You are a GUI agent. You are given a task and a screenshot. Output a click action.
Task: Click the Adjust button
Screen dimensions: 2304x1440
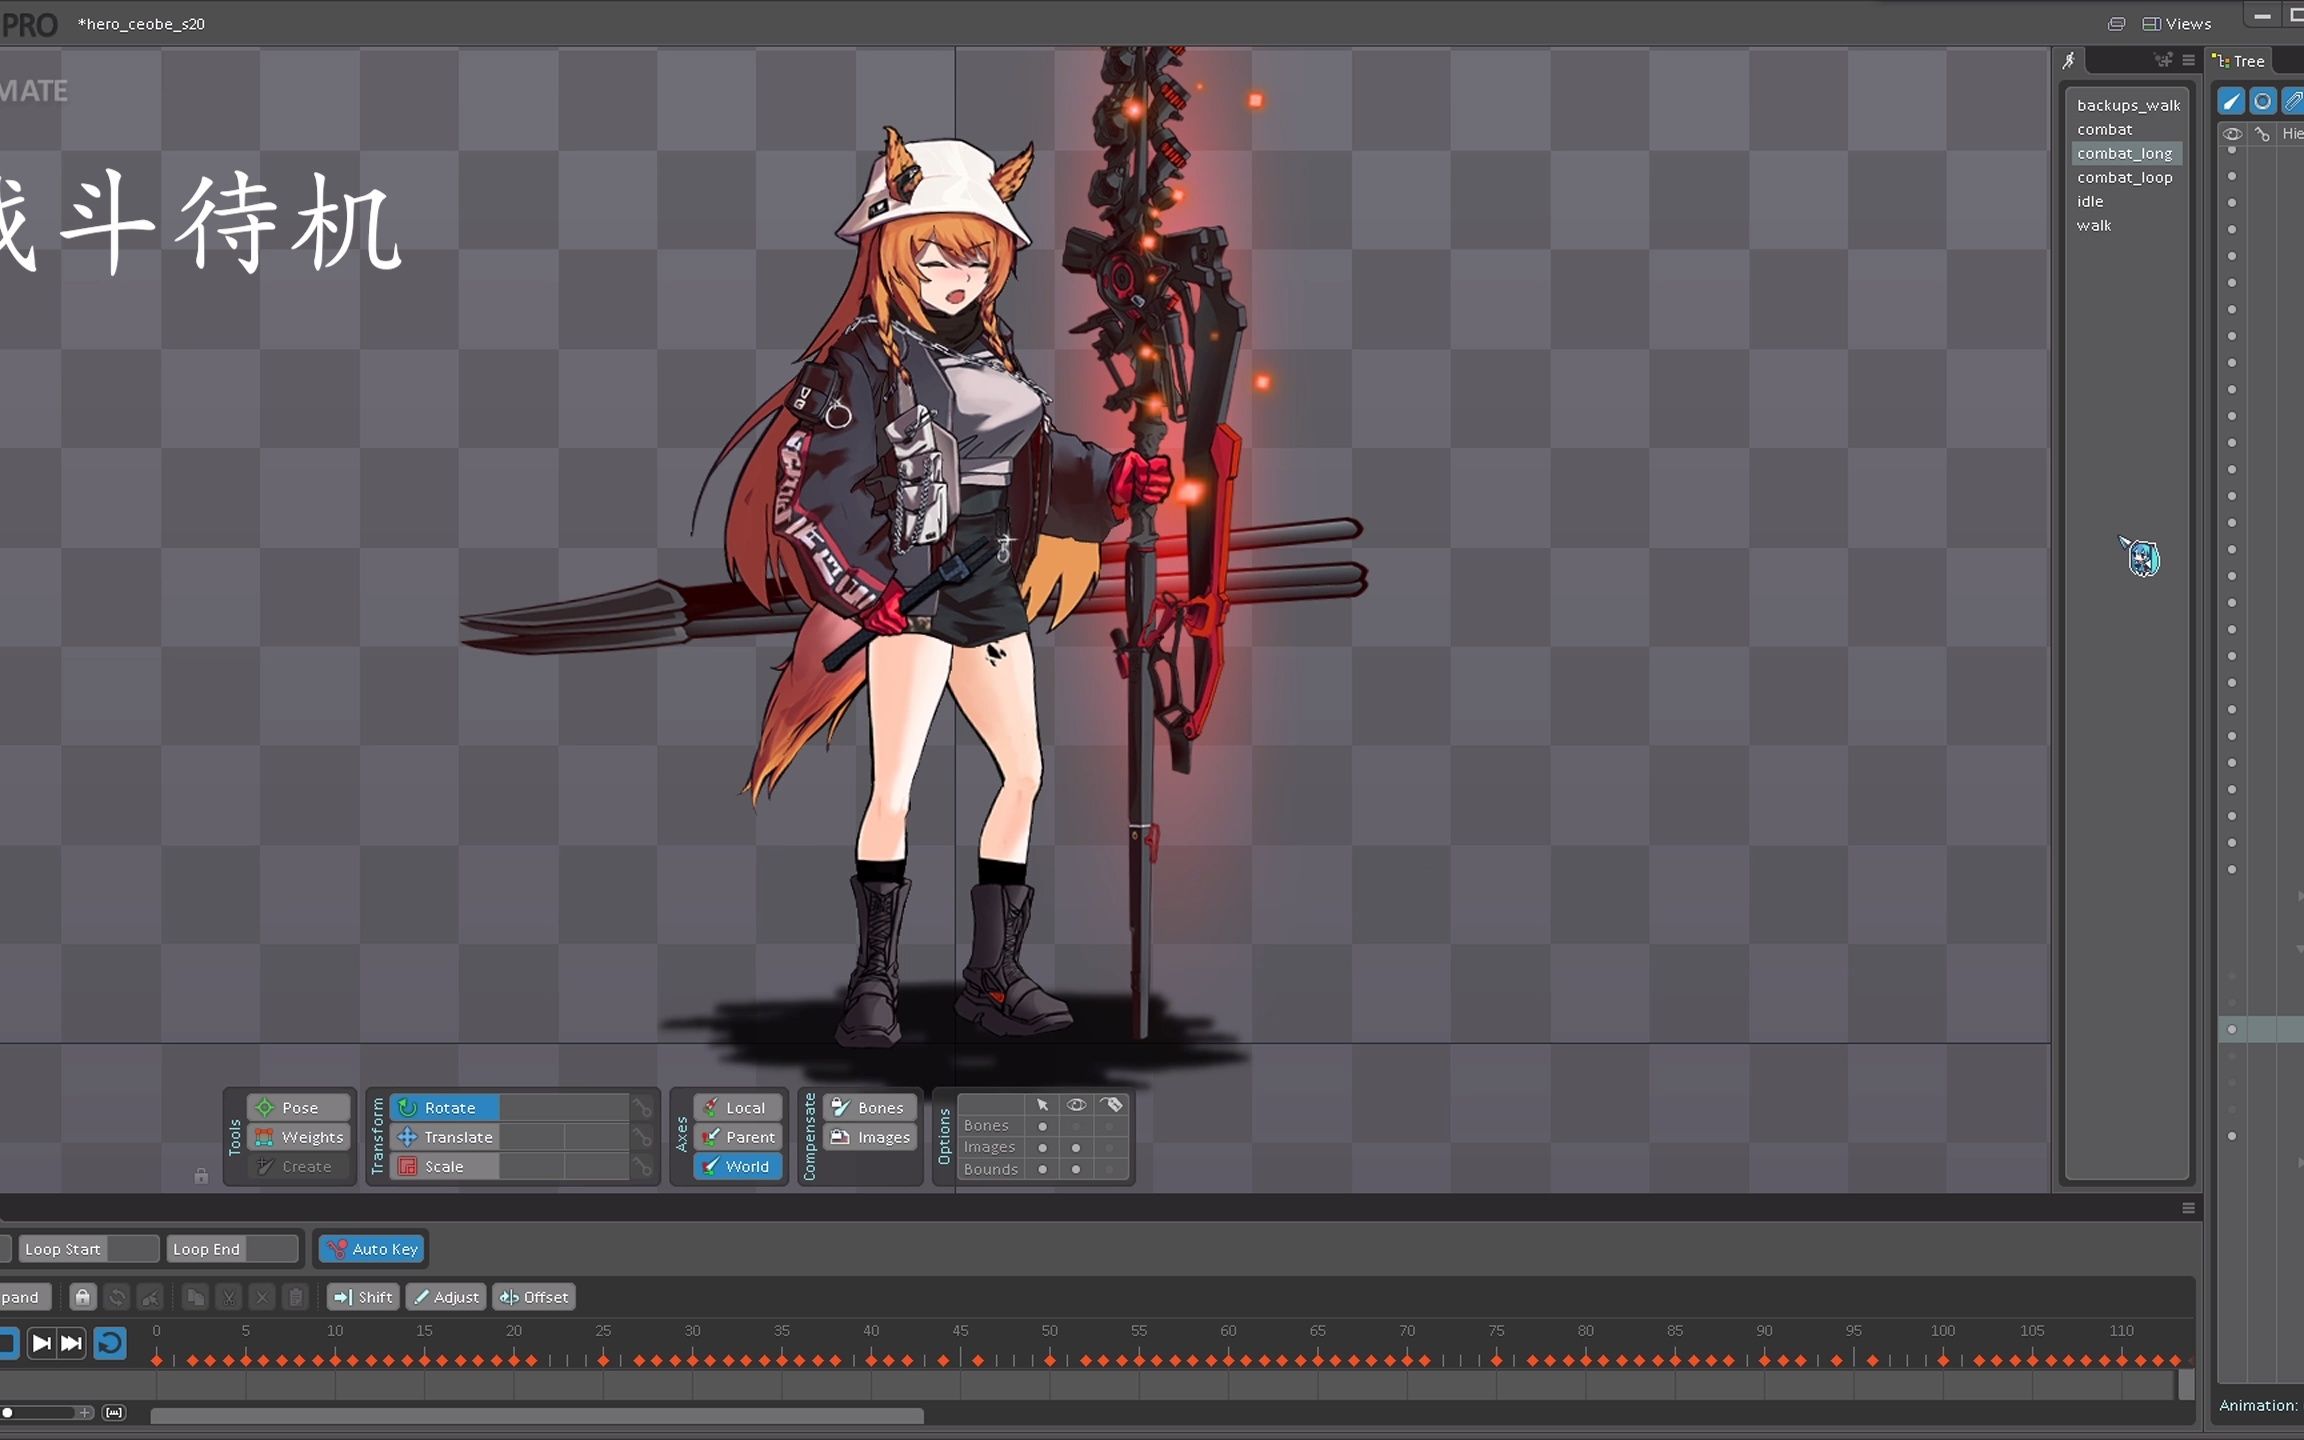pyautogui.click(x=446, y=1297)
